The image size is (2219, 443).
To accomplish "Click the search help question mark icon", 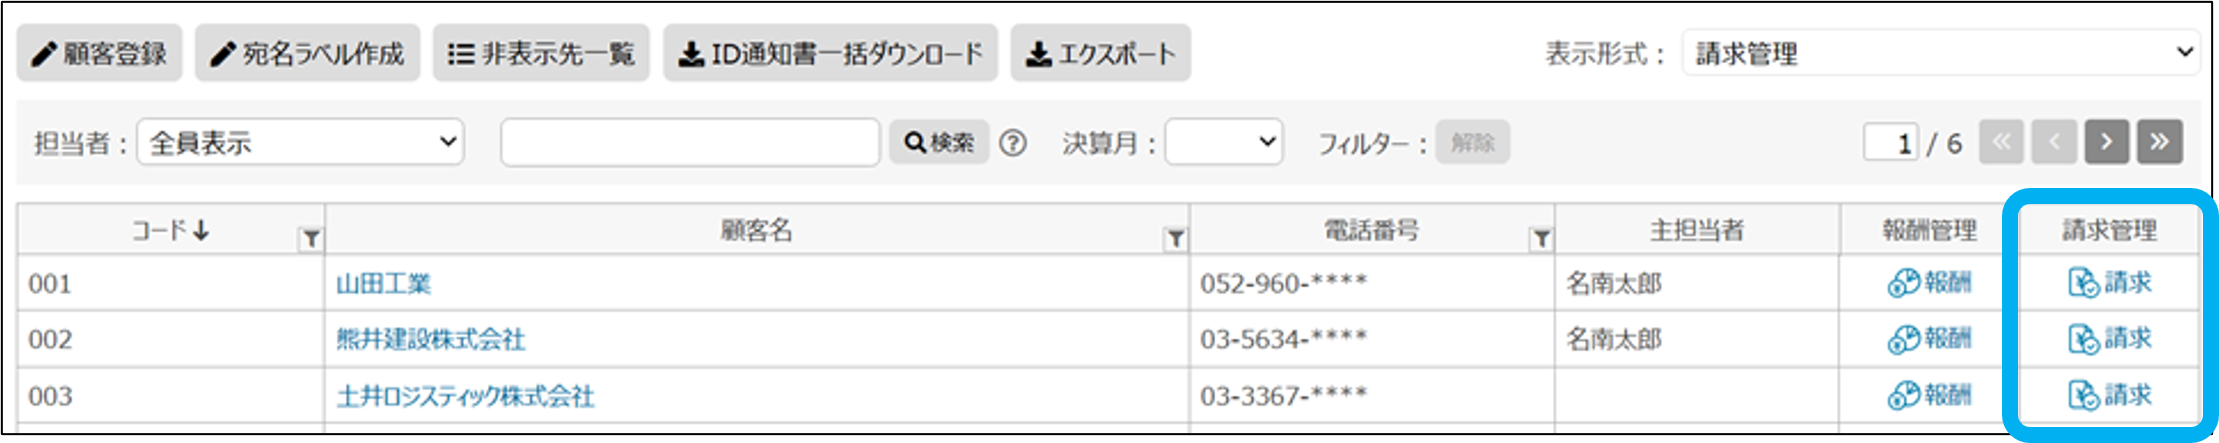I will coord(1013,144).
